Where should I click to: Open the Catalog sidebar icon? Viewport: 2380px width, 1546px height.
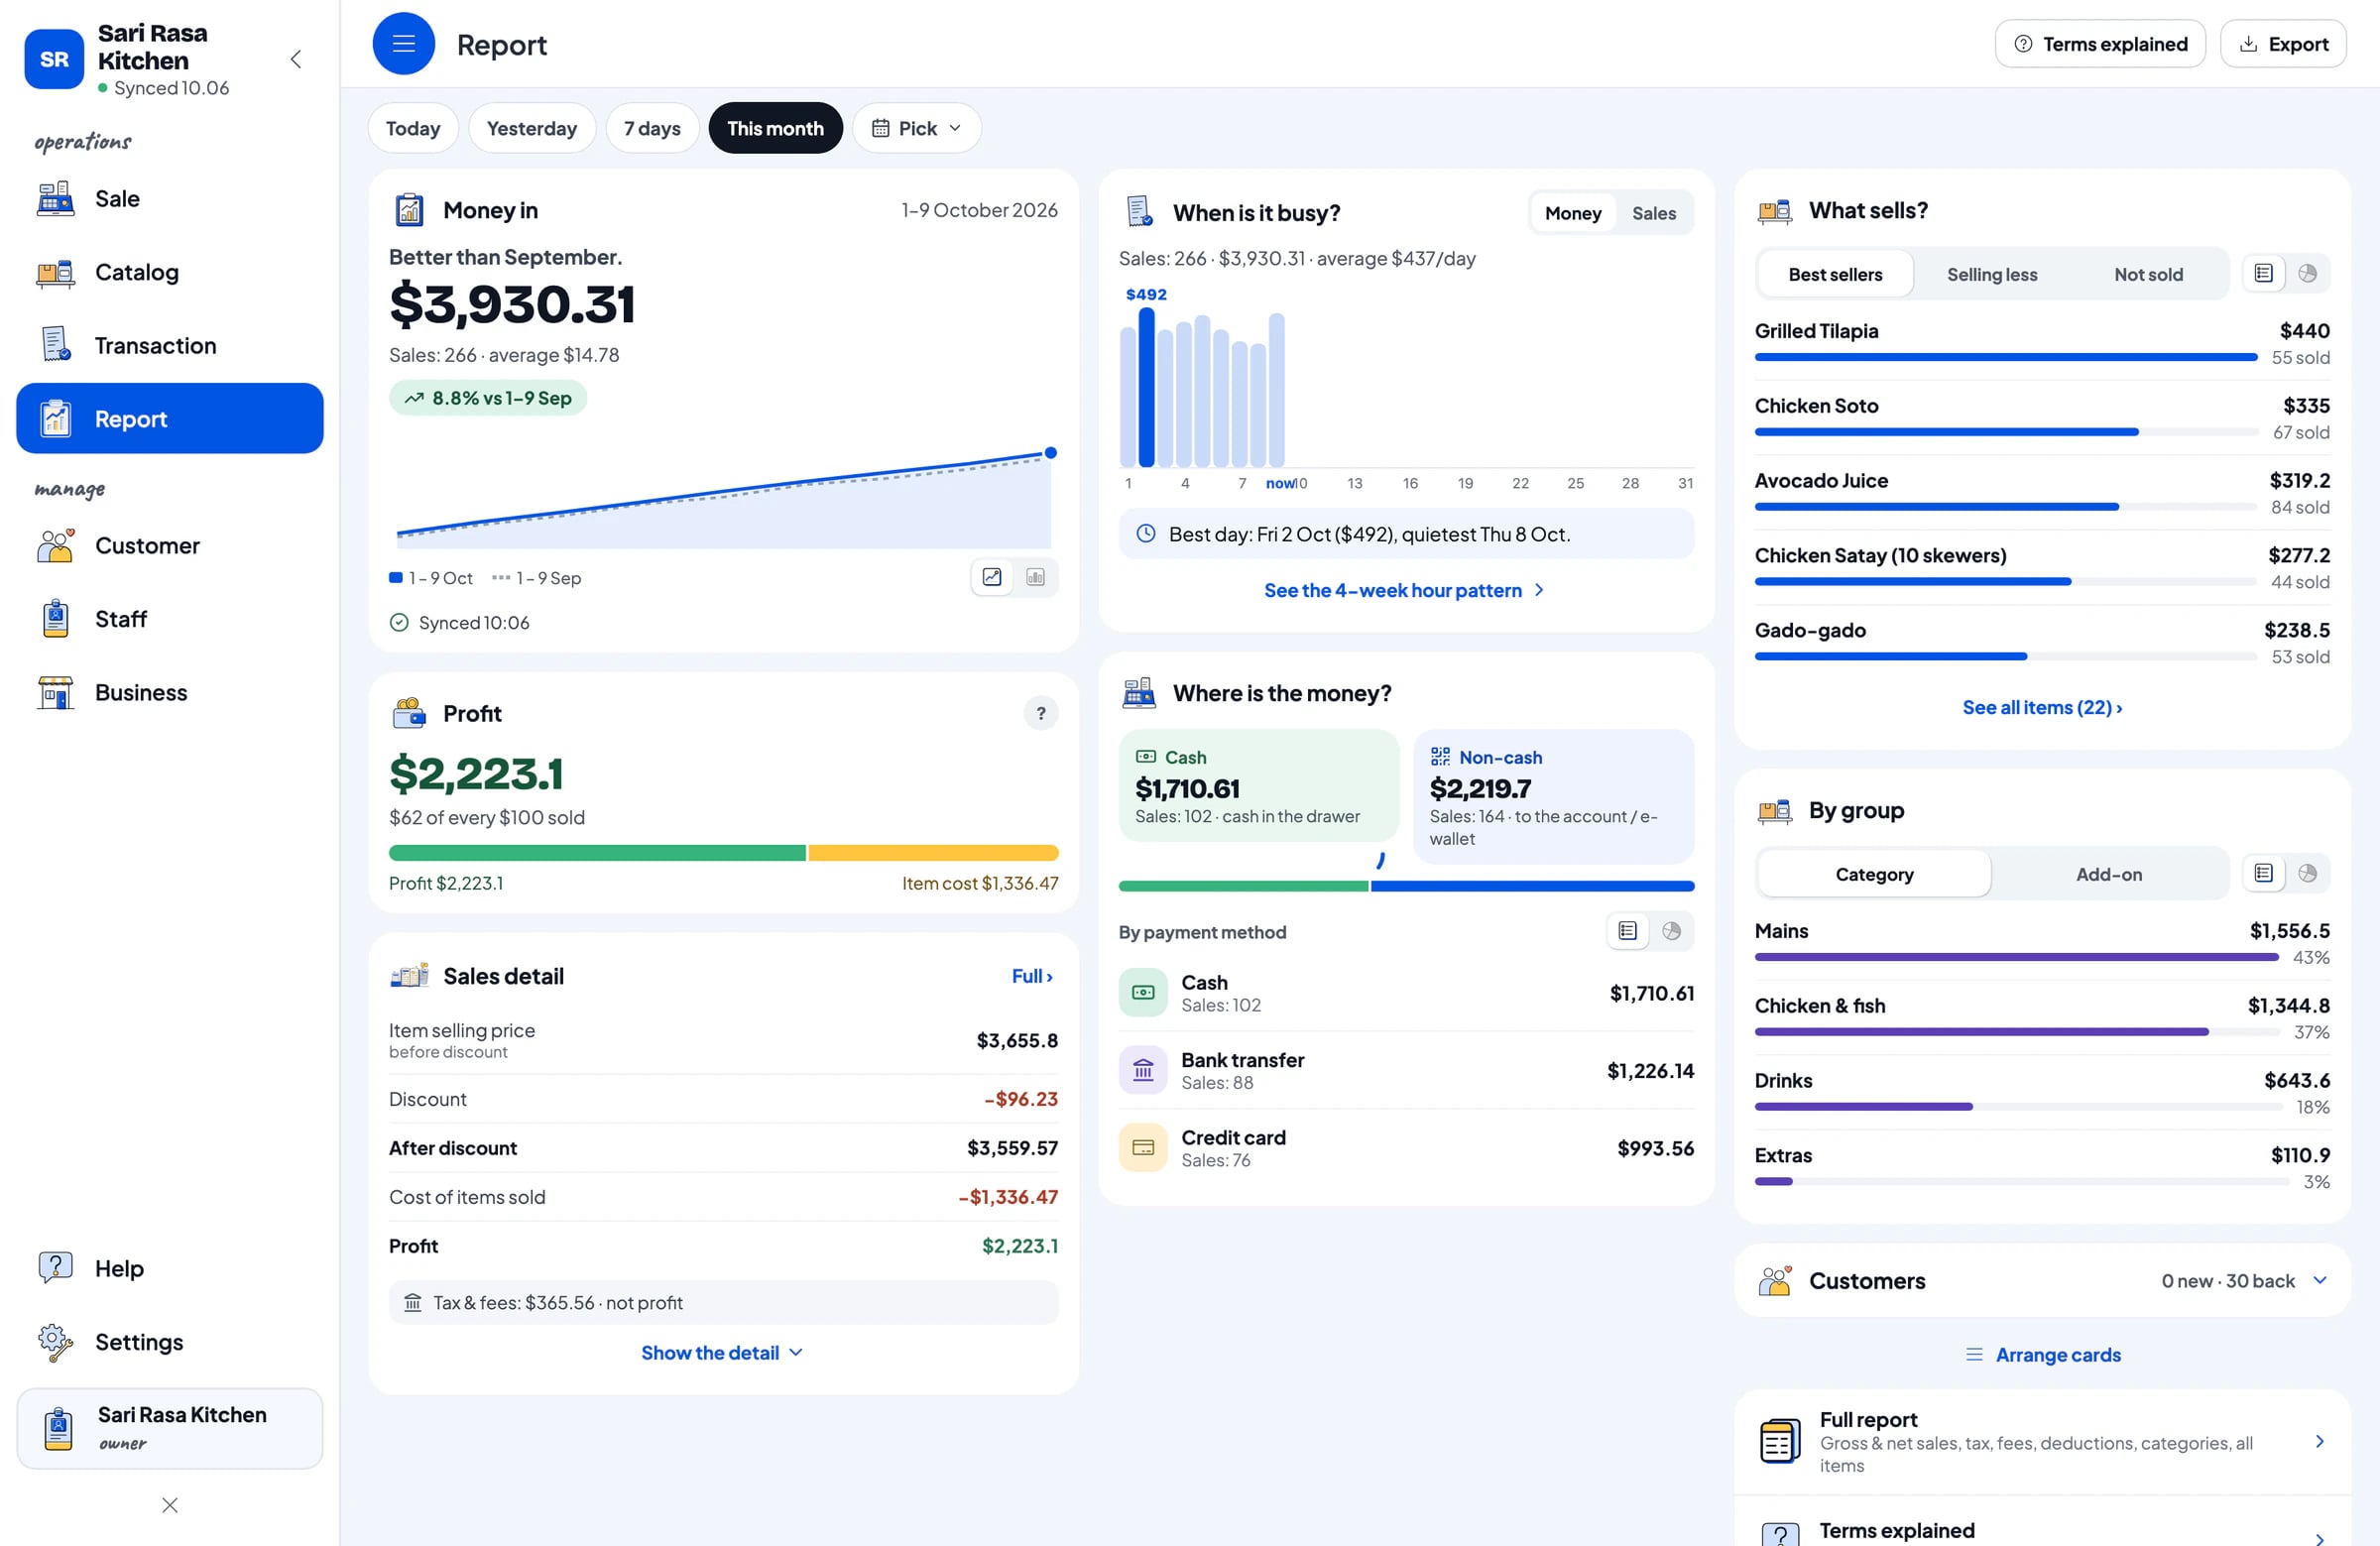(x=55, y=272)
